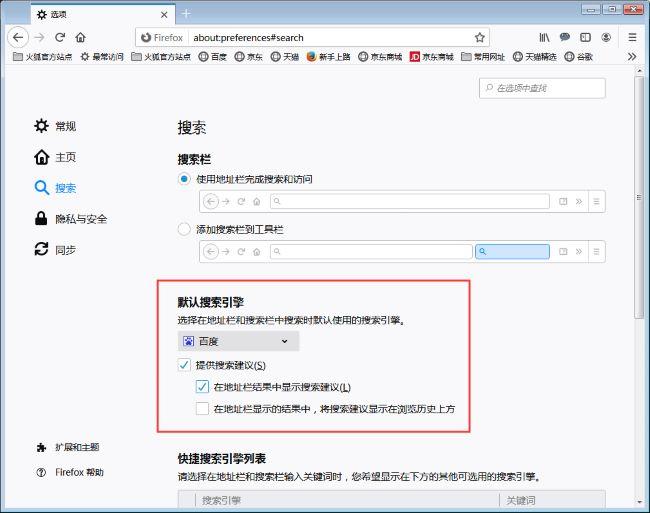Uncheck the 提供搜索建议 checkbox
This screenshot has width=650, height=513.
pyautogui.click(x=184, y=365)
